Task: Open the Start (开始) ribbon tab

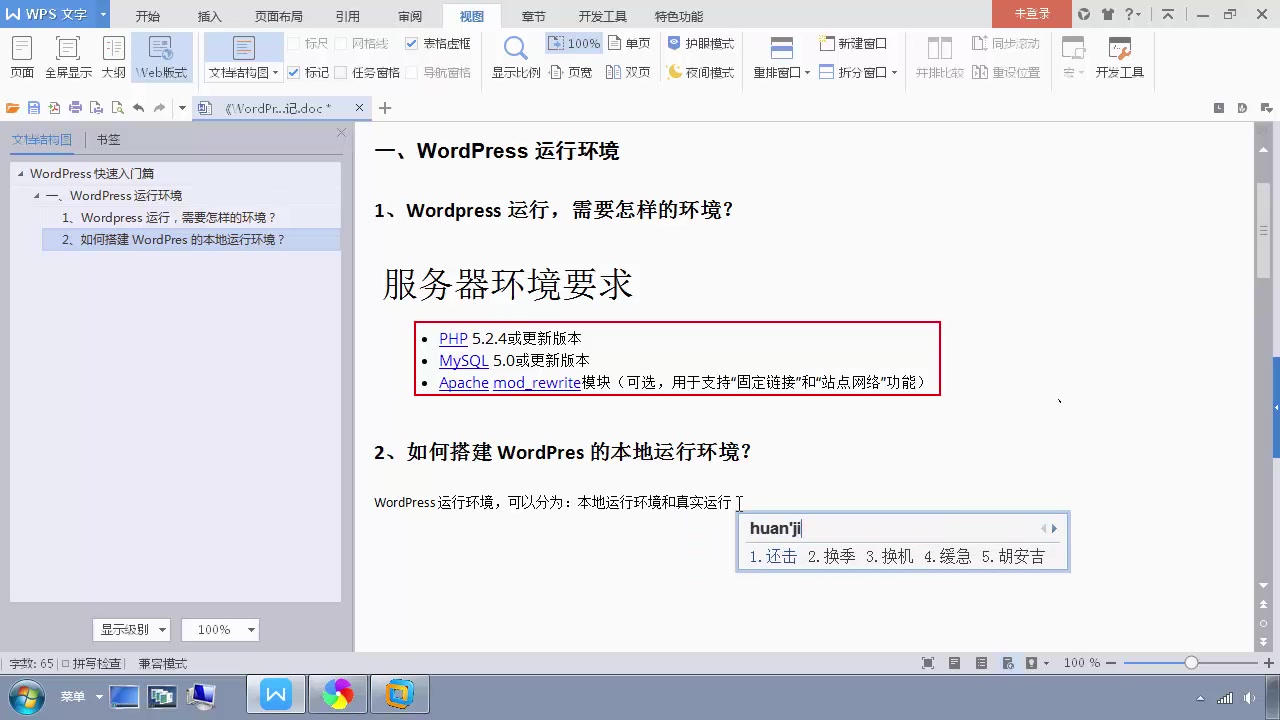Action: coord(148,16)
